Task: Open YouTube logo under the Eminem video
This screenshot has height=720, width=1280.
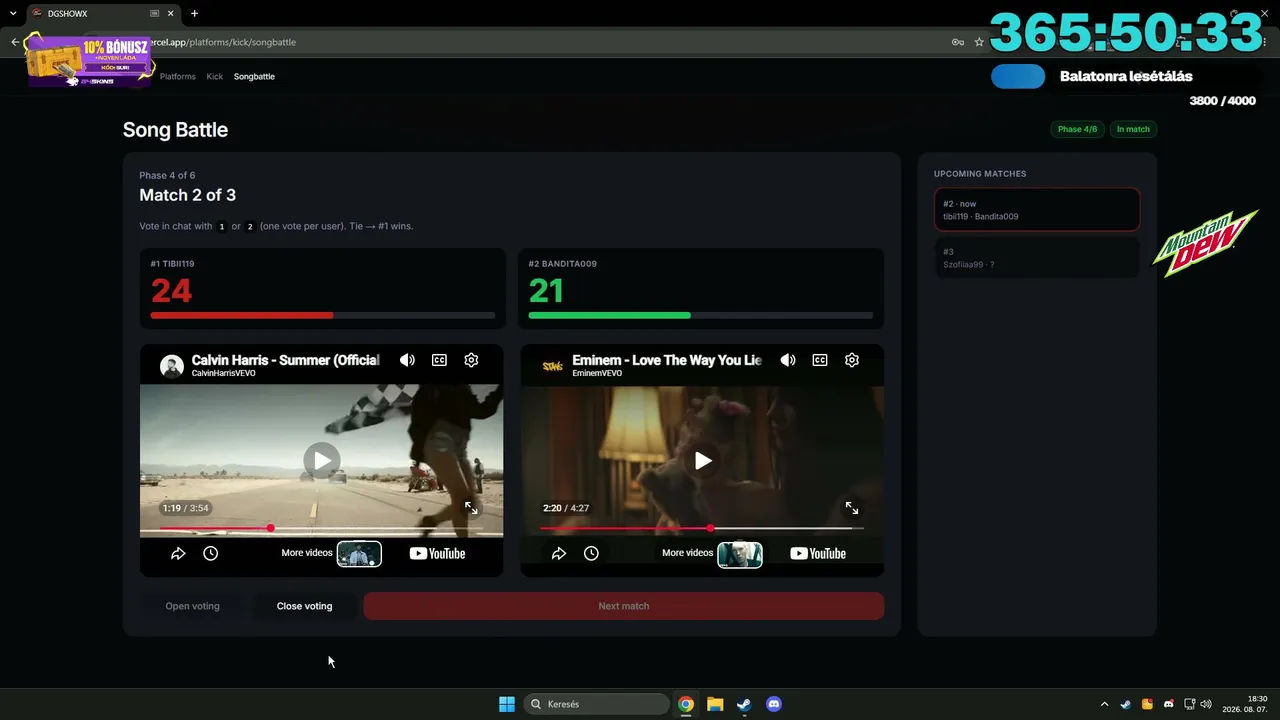Action: click(x=818, y=553)
